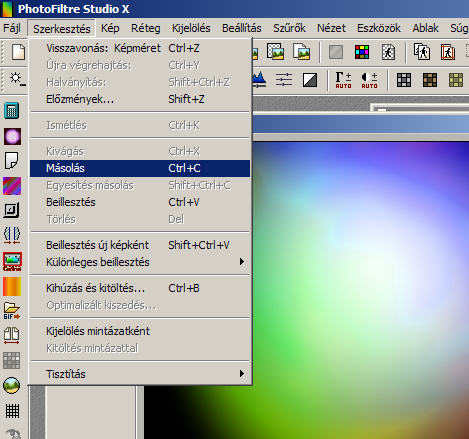Click the duplicate pages running man icon
The width and height of the screenshot is (469, 439).
tap(422, 52)
